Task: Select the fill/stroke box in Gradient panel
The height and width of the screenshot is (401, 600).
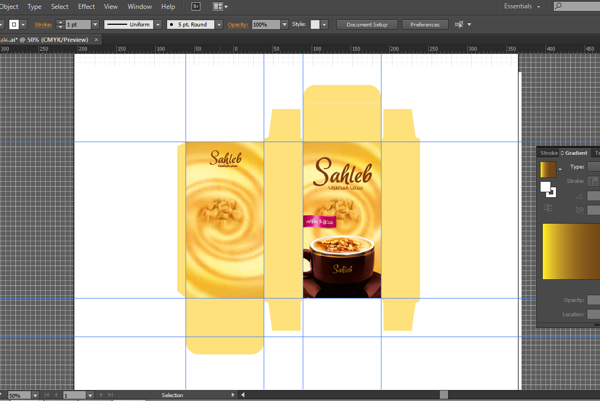Action: click(548, 189)
